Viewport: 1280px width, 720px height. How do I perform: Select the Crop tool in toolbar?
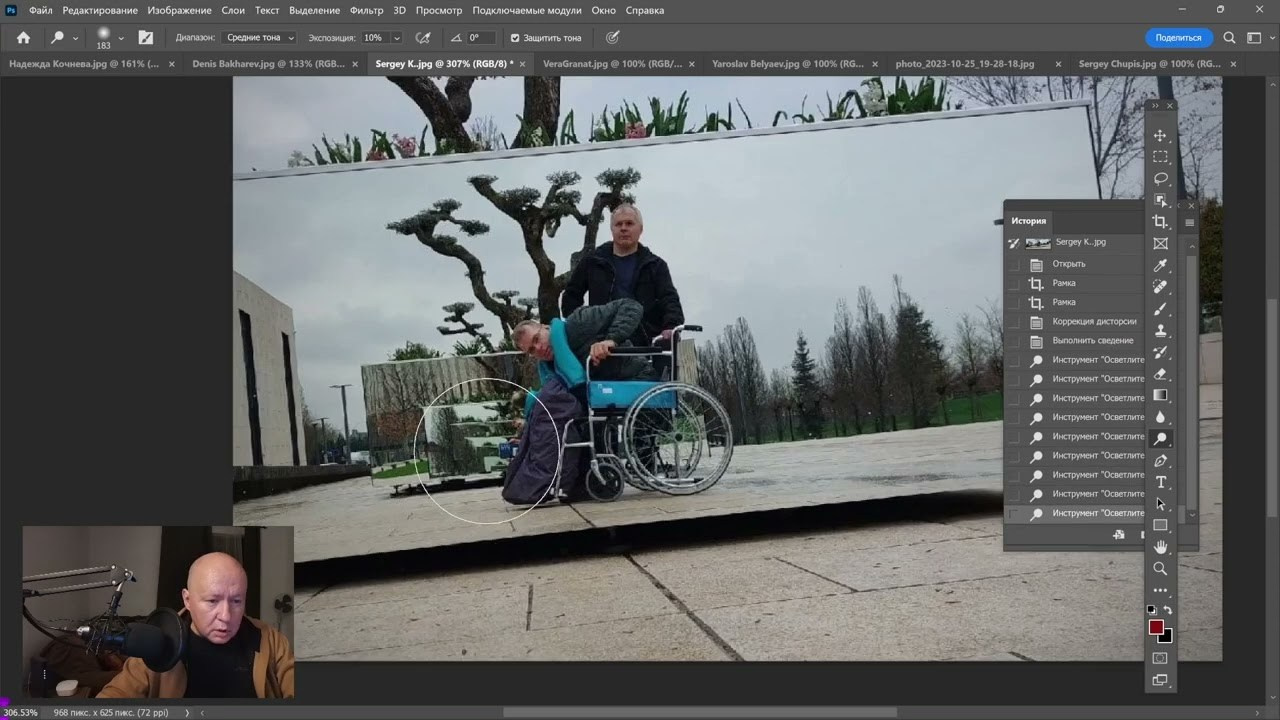click(x=1160, y=222)
